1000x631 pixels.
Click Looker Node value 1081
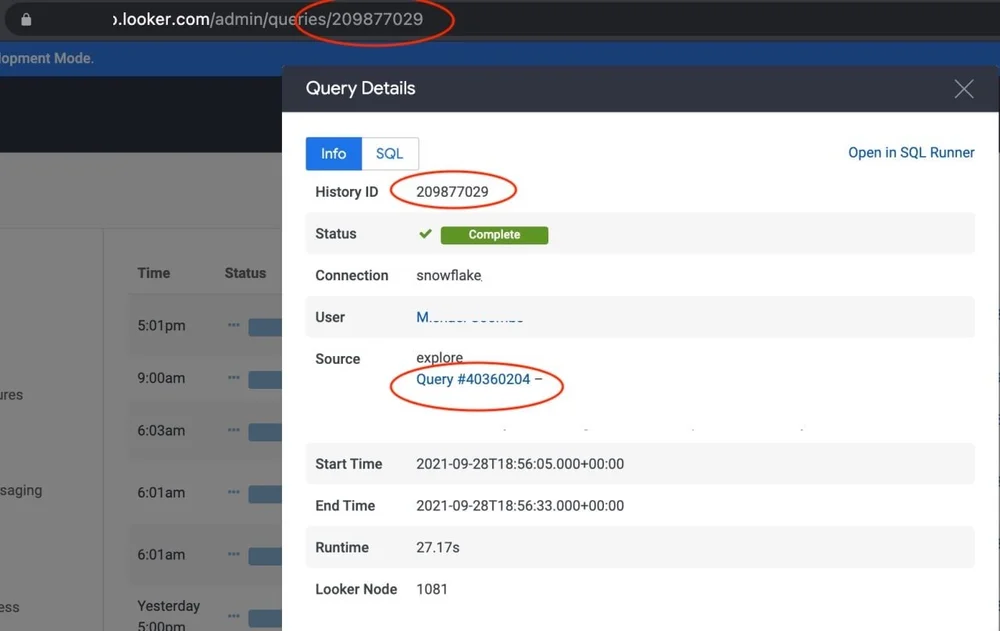point(432,589)
